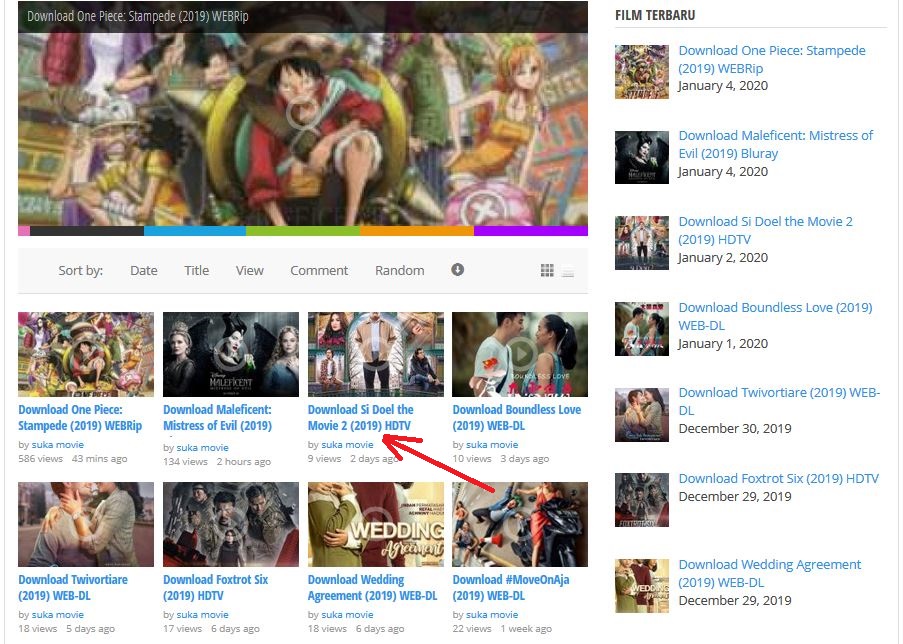Switch to list view layout icon
This screenshot has width=903, height=644.
[568, 271]
